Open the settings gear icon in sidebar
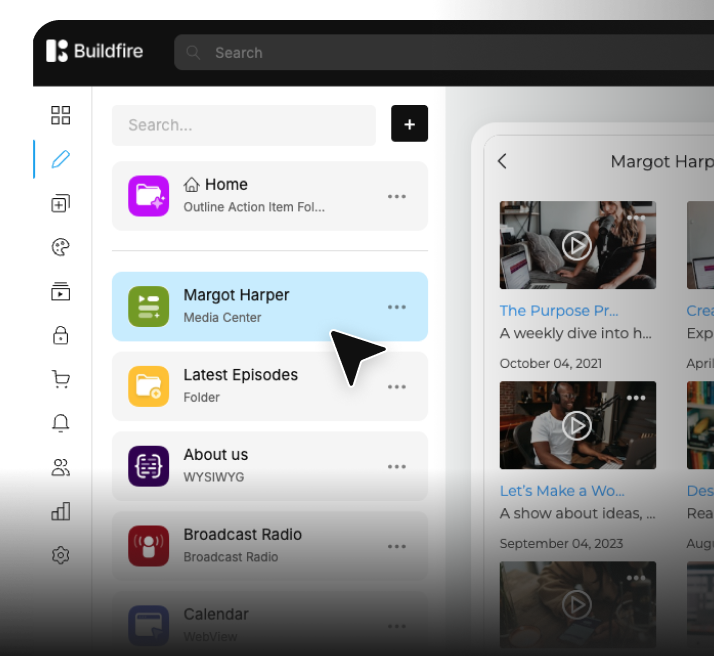 tap(61, 555)
